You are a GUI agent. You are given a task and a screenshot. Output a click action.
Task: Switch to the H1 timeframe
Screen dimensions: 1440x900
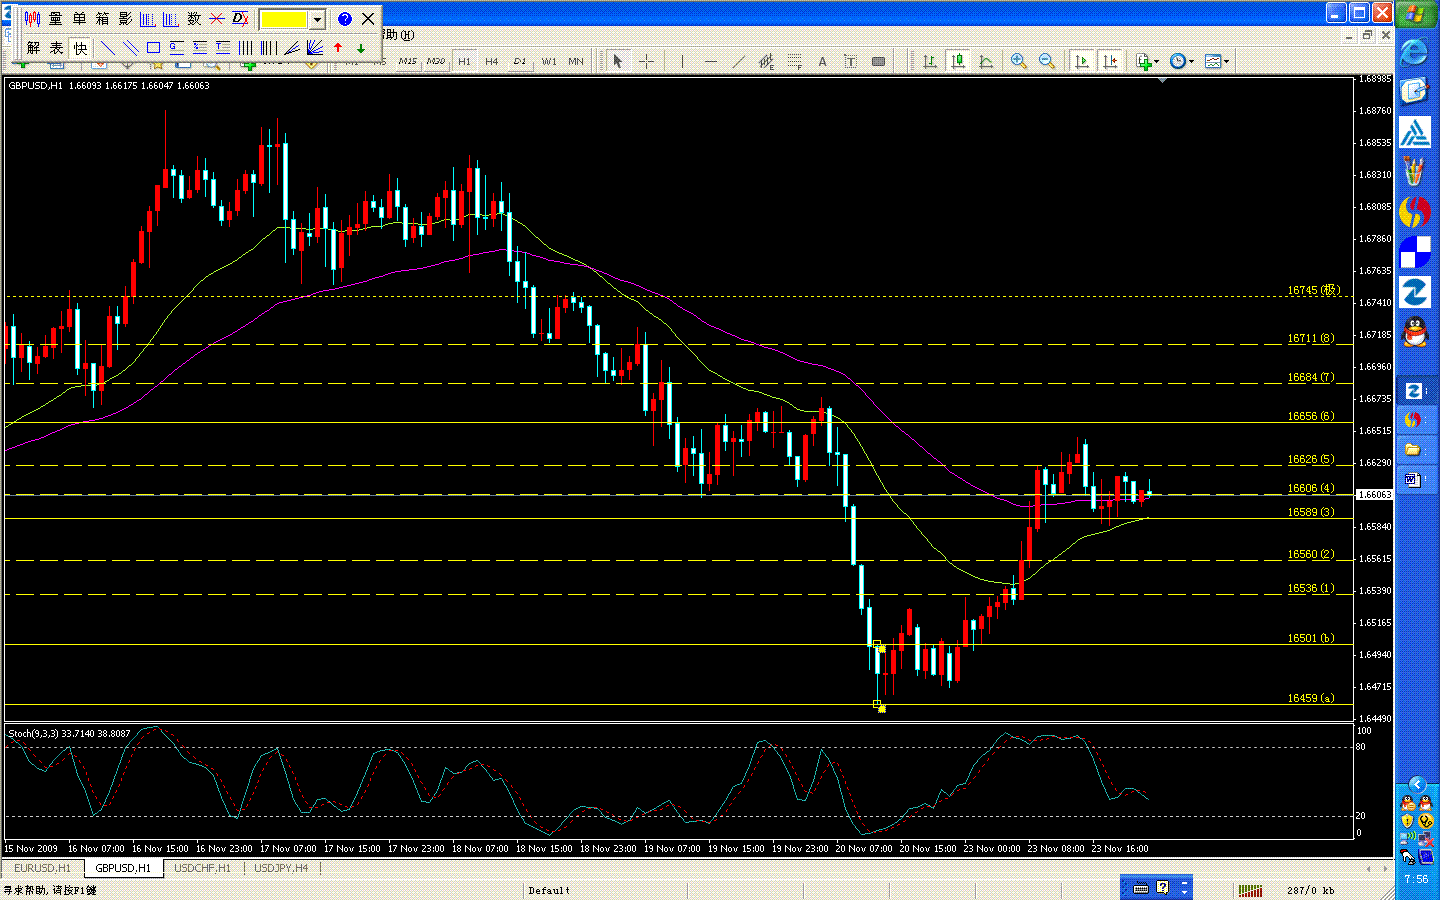(x=464, y=62)
